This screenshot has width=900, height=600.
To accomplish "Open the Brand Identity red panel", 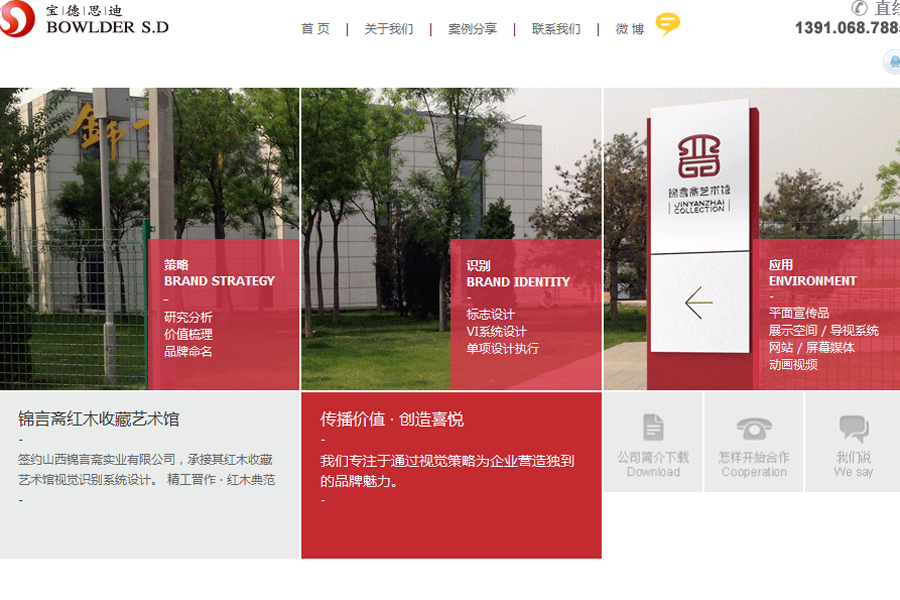I will [525, 314].
